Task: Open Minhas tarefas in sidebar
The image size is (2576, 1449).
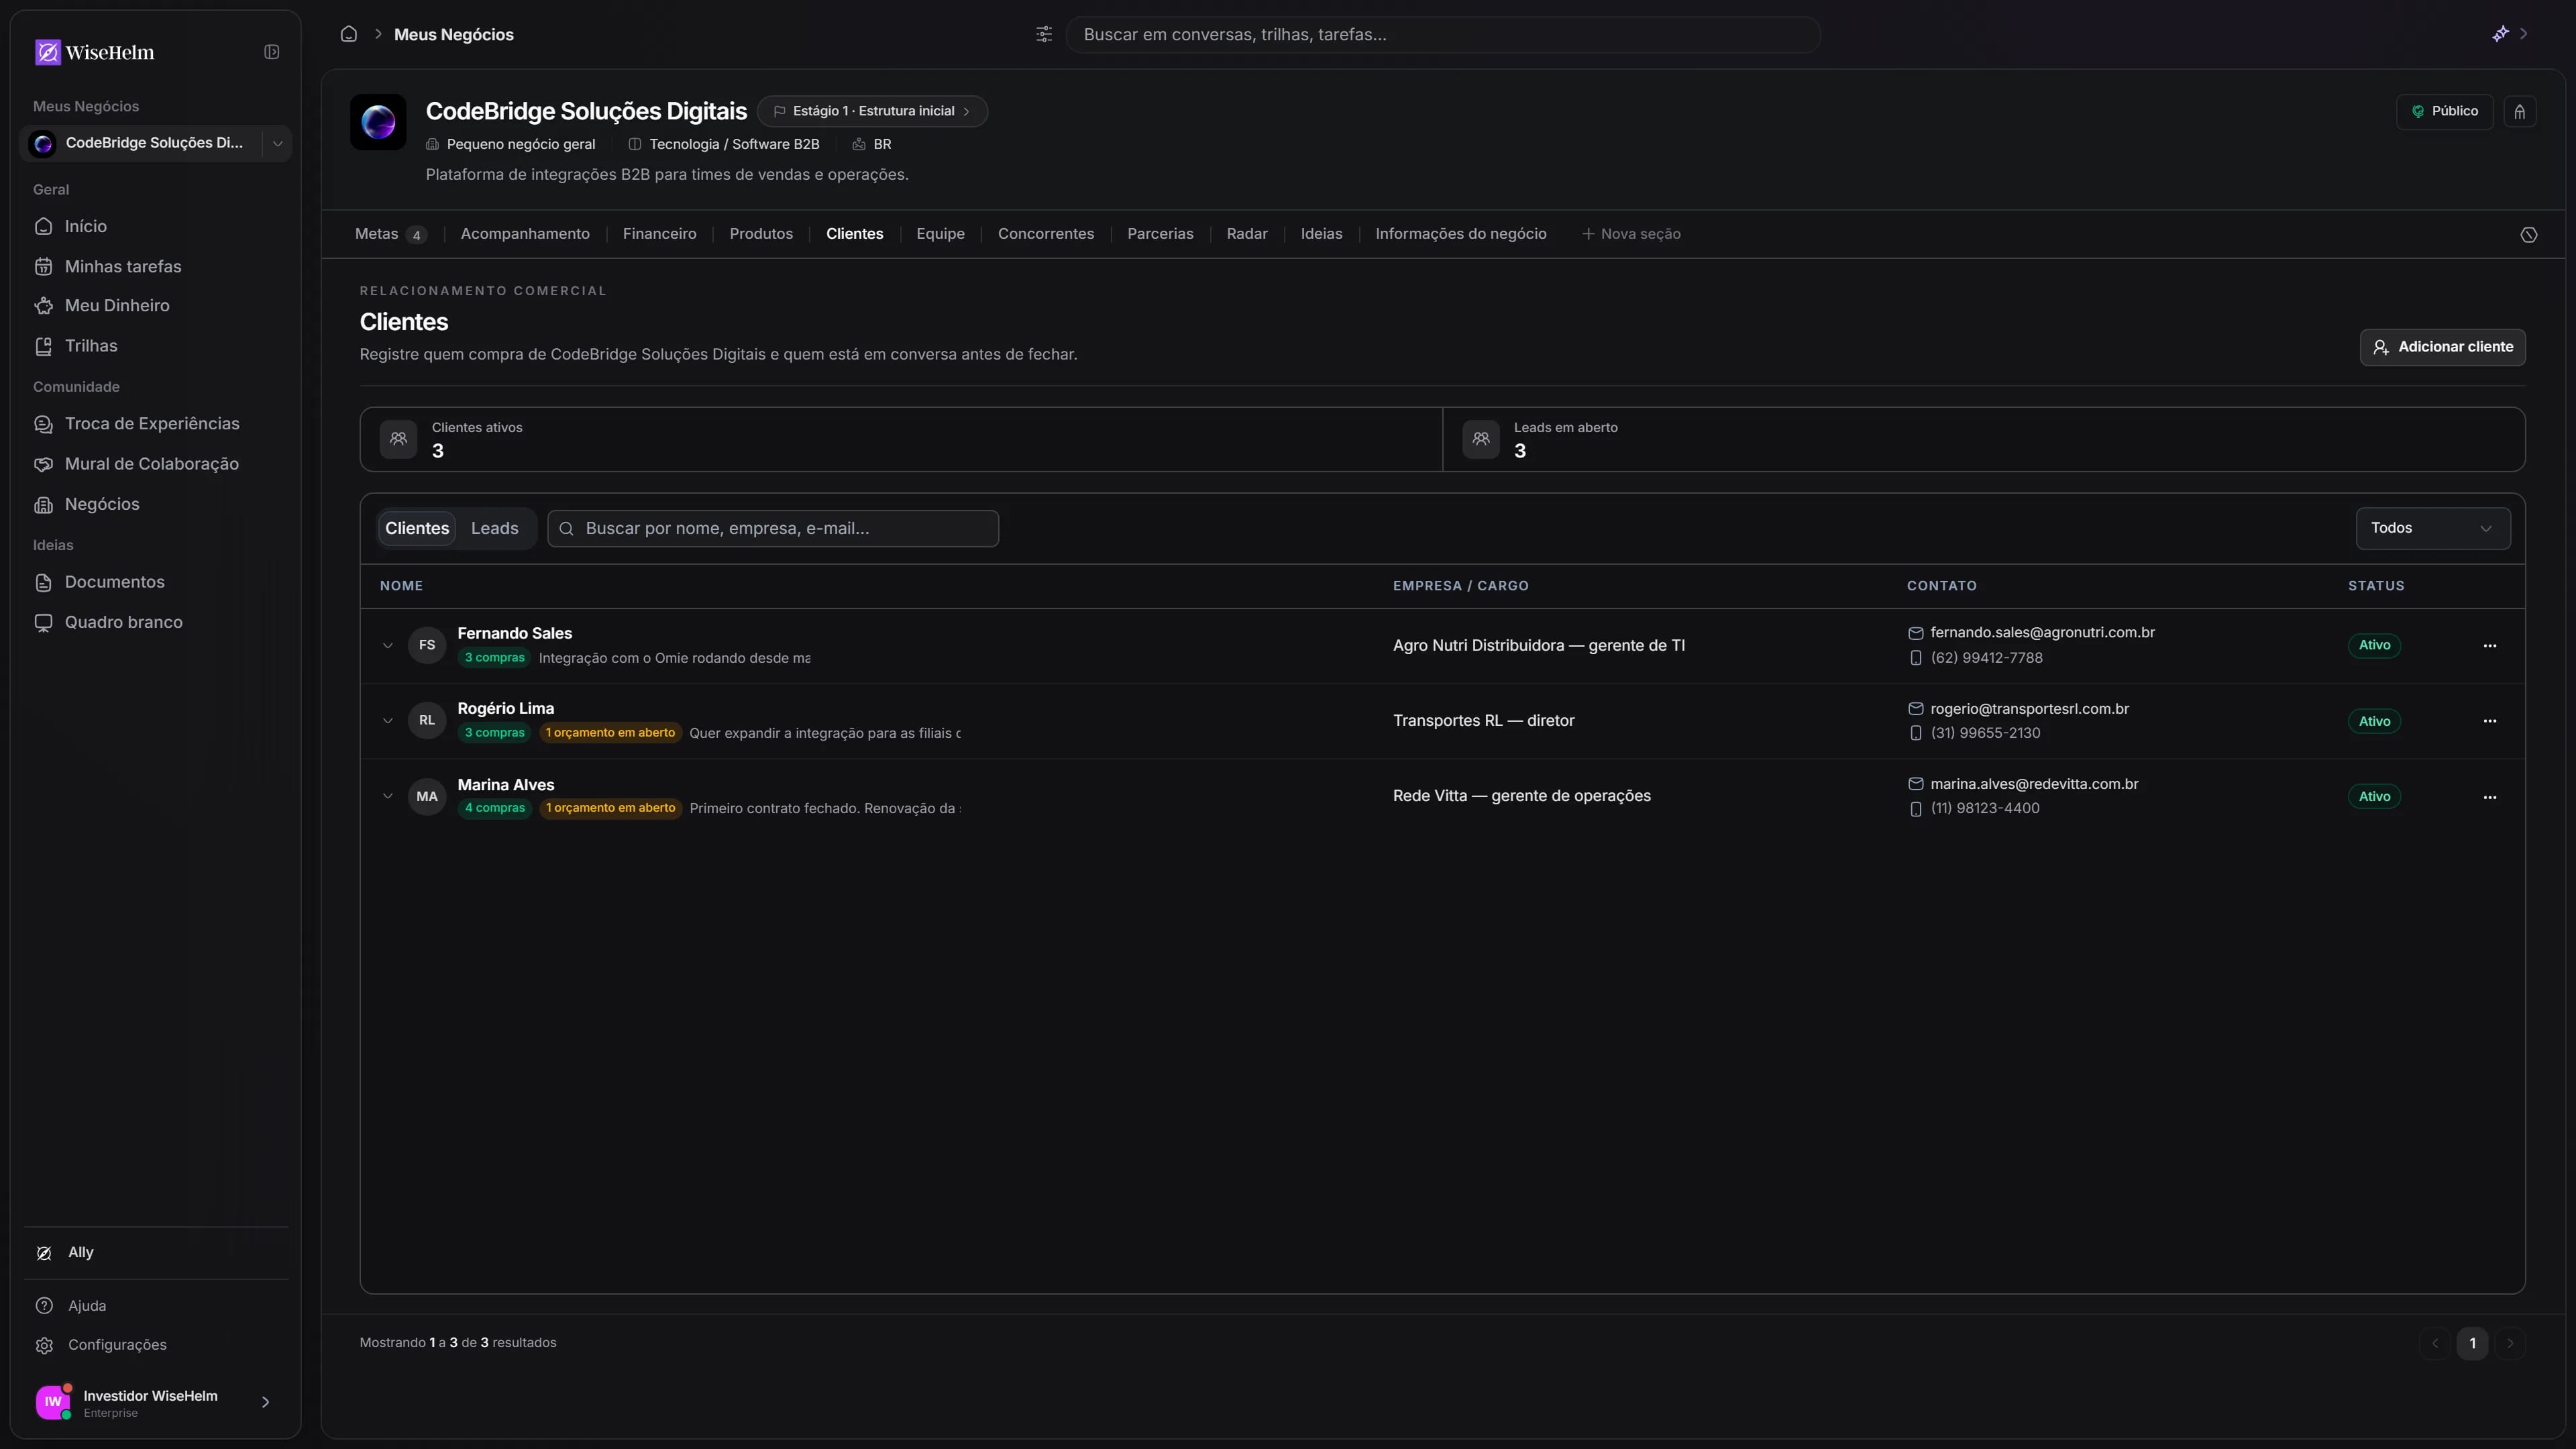Action: point(156,266)
